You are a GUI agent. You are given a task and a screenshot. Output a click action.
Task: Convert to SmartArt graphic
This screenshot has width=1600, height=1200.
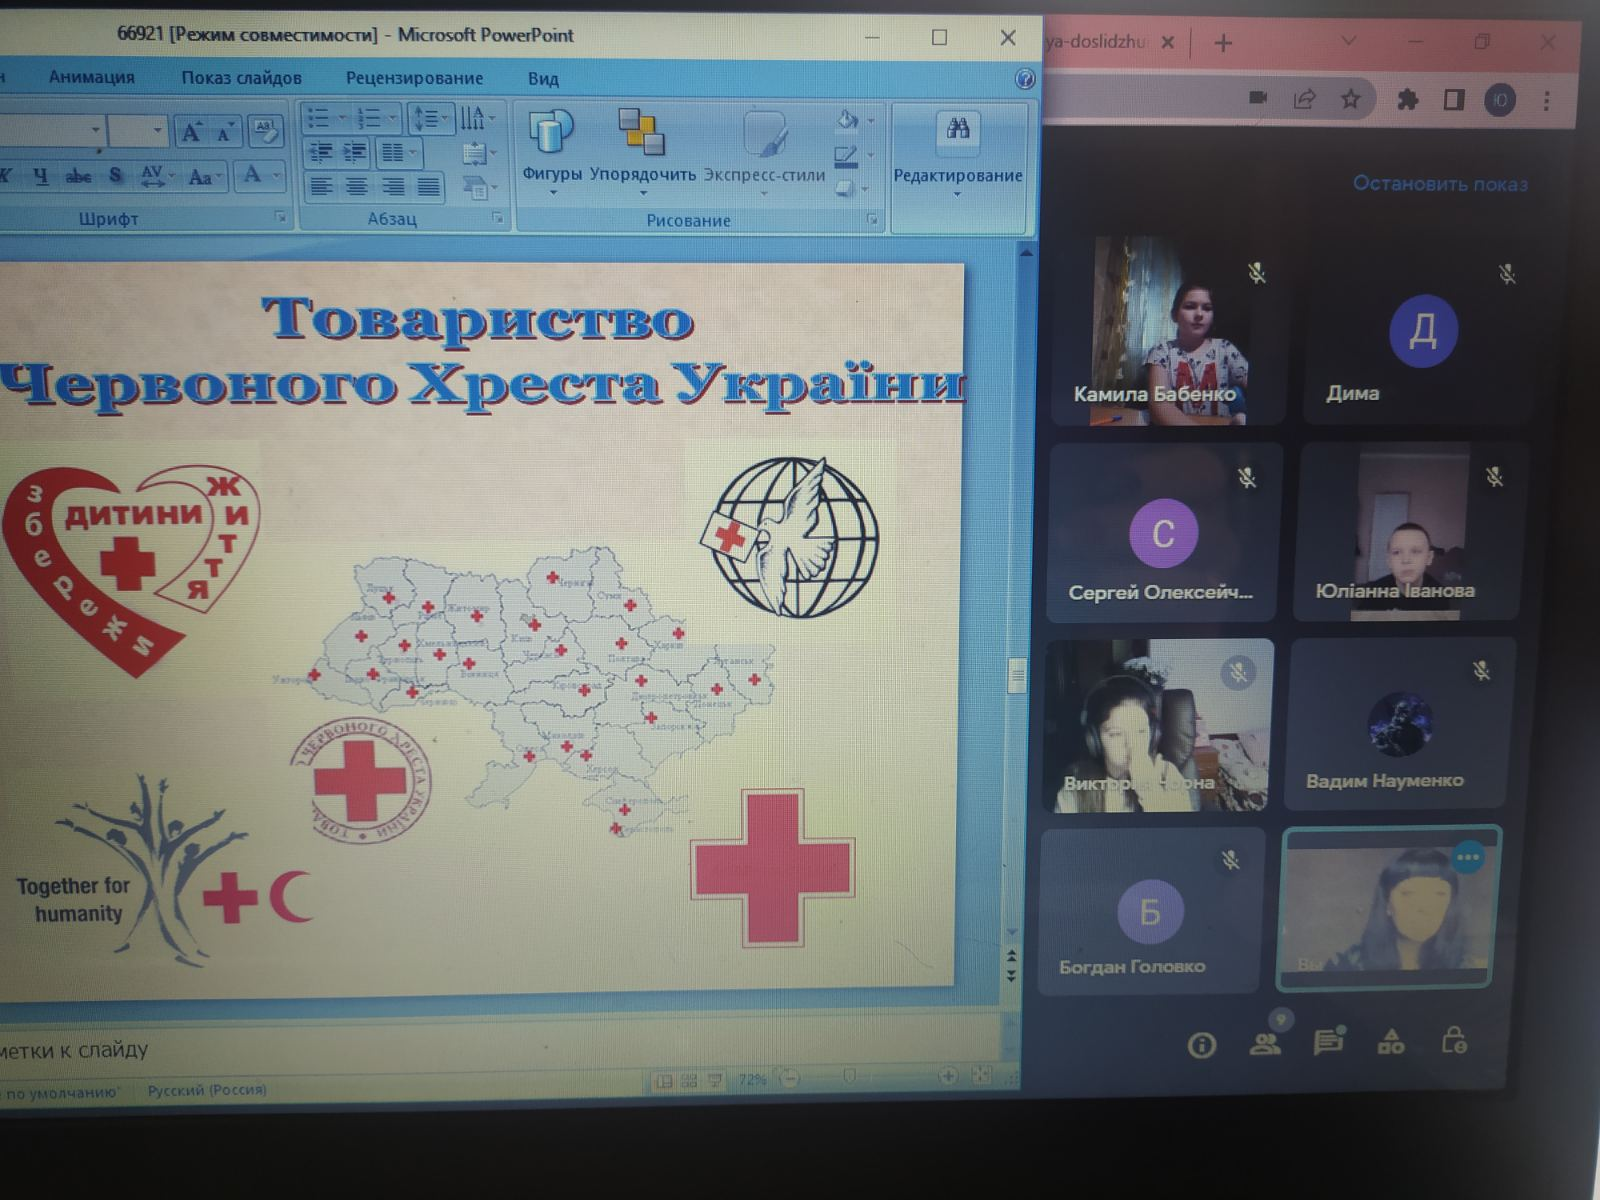tap(479, 187)
